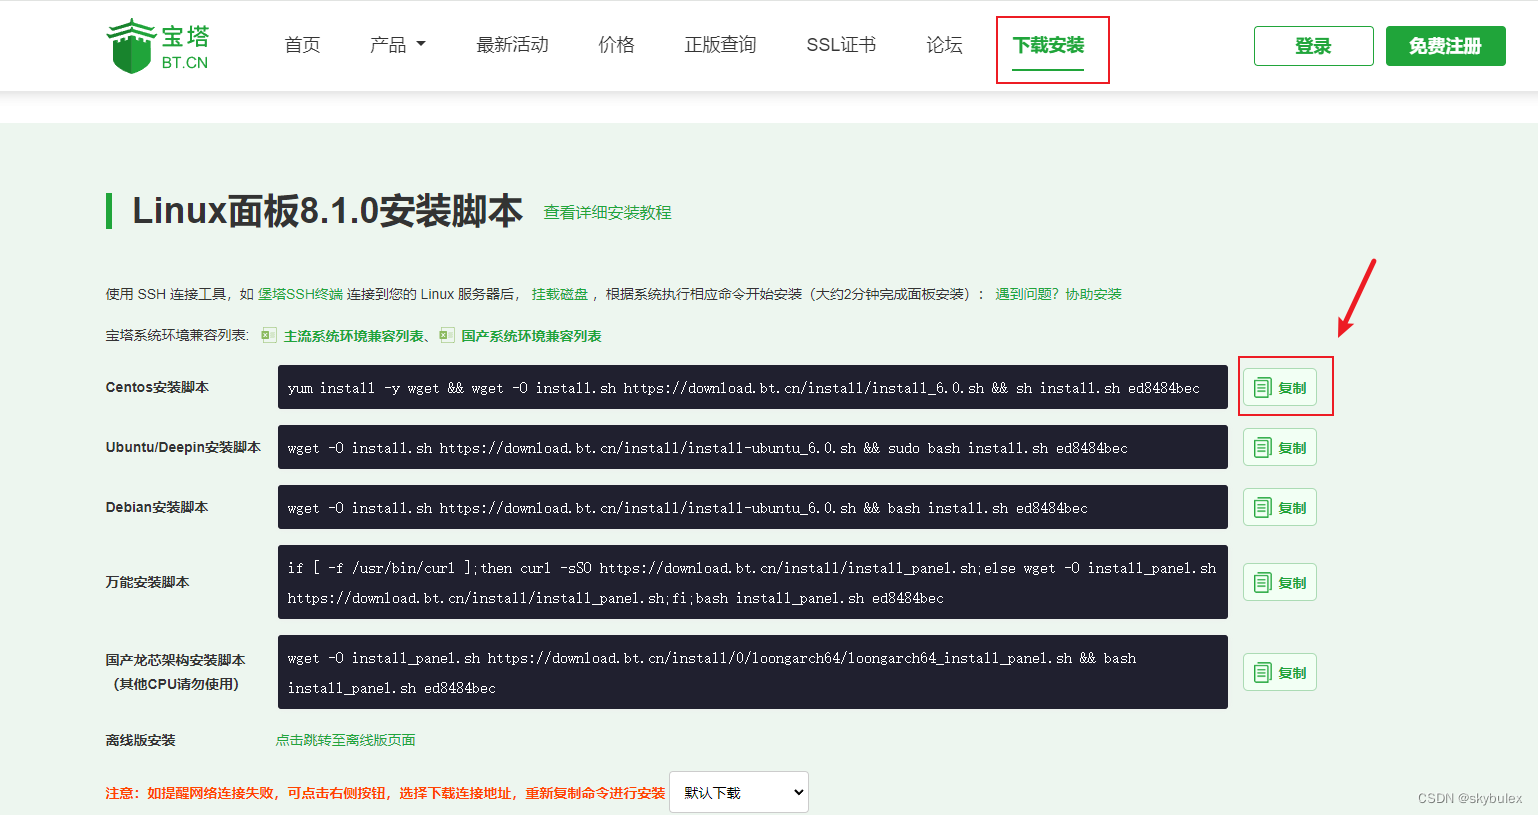Open the SSL证书 nav item
Screen dimensions: 1538x815
pyautogui.click(x=841, y=45)
